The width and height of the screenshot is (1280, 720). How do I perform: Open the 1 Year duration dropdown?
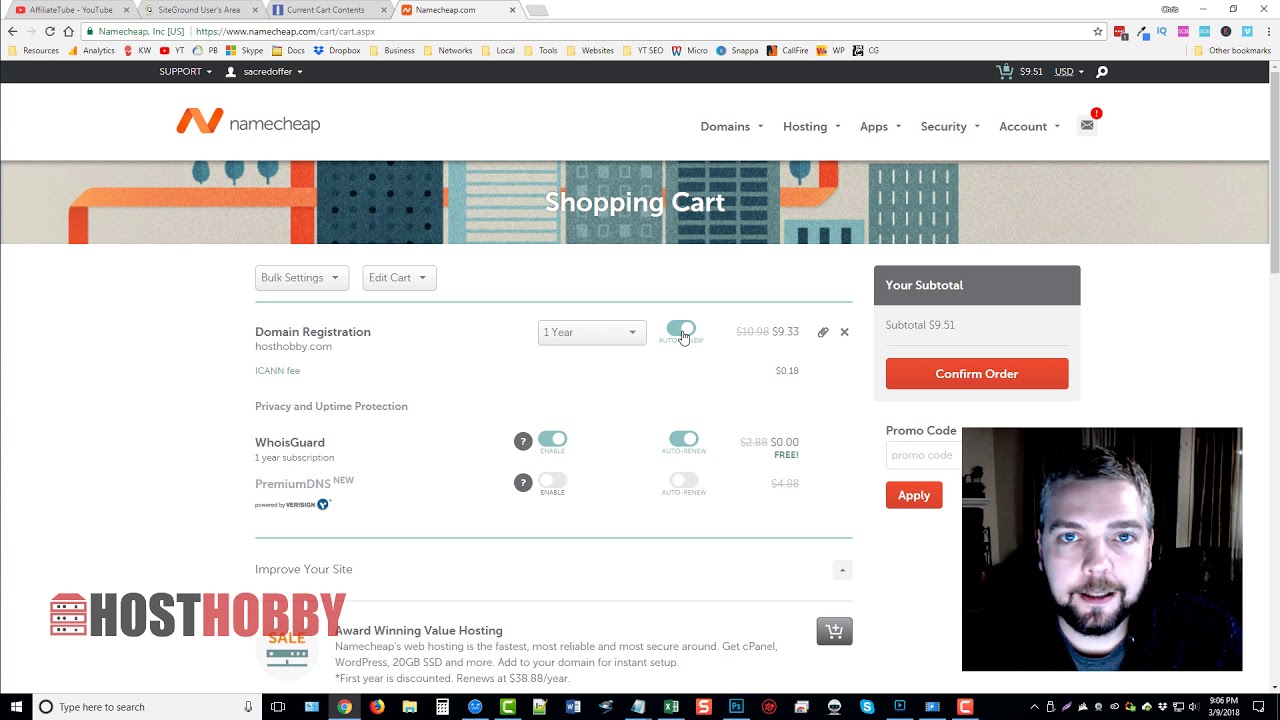[x=592, y=332]
